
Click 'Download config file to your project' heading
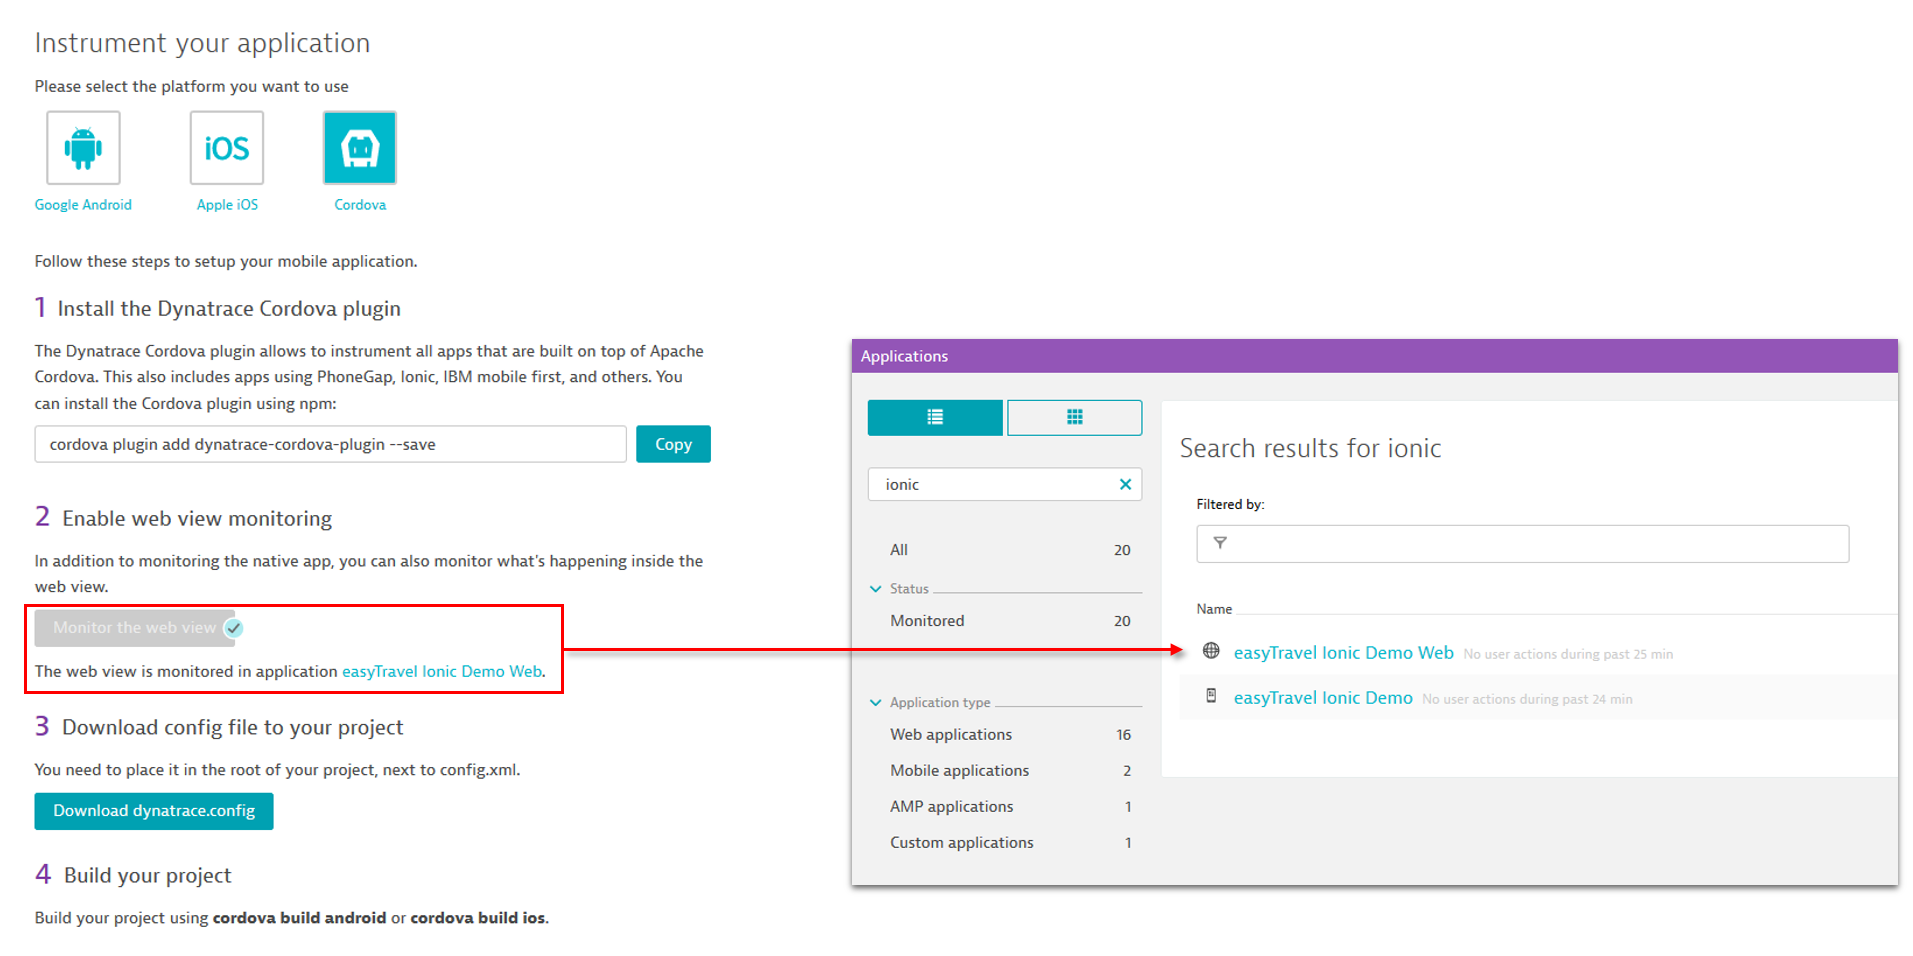coord(232,728)
